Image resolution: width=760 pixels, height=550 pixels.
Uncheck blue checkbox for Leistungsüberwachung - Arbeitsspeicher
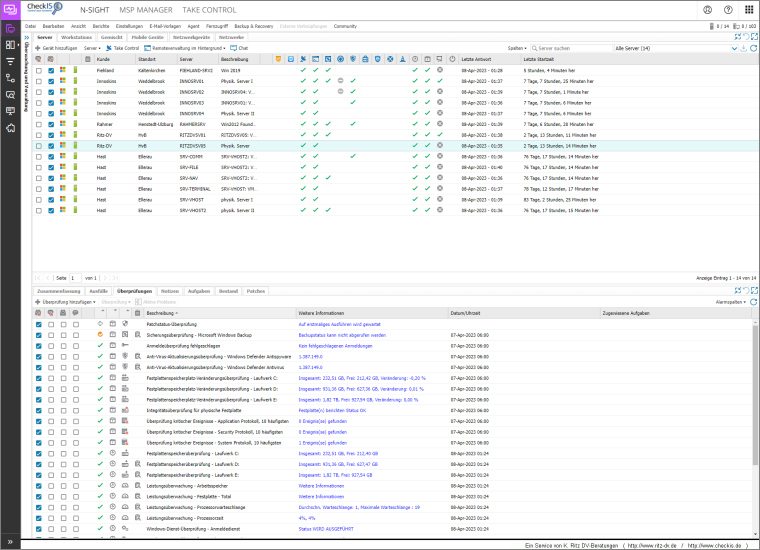click(x=39, y=486)
